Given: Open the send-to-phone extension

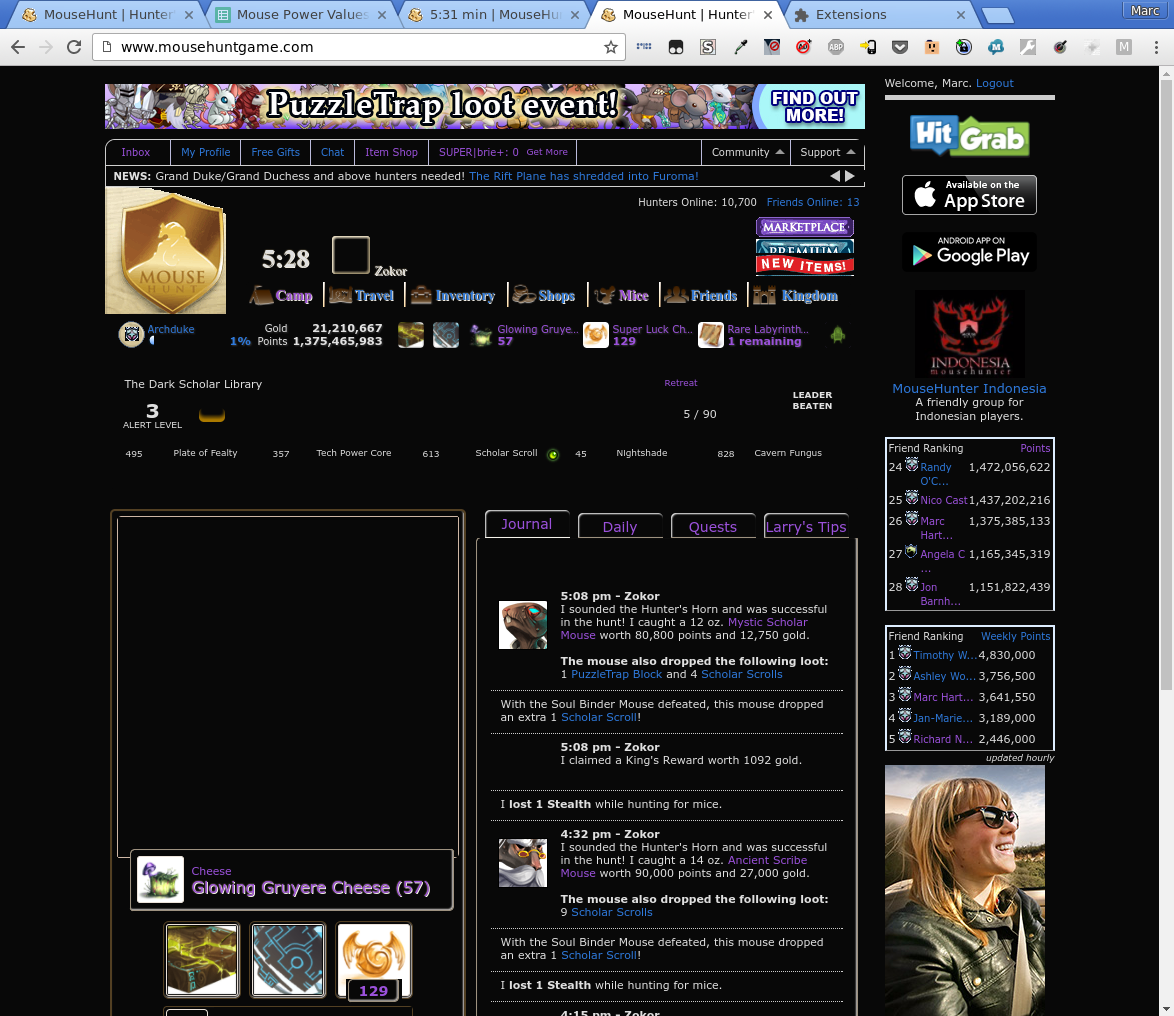Looking at the screenshot, I should coord(868,47).
